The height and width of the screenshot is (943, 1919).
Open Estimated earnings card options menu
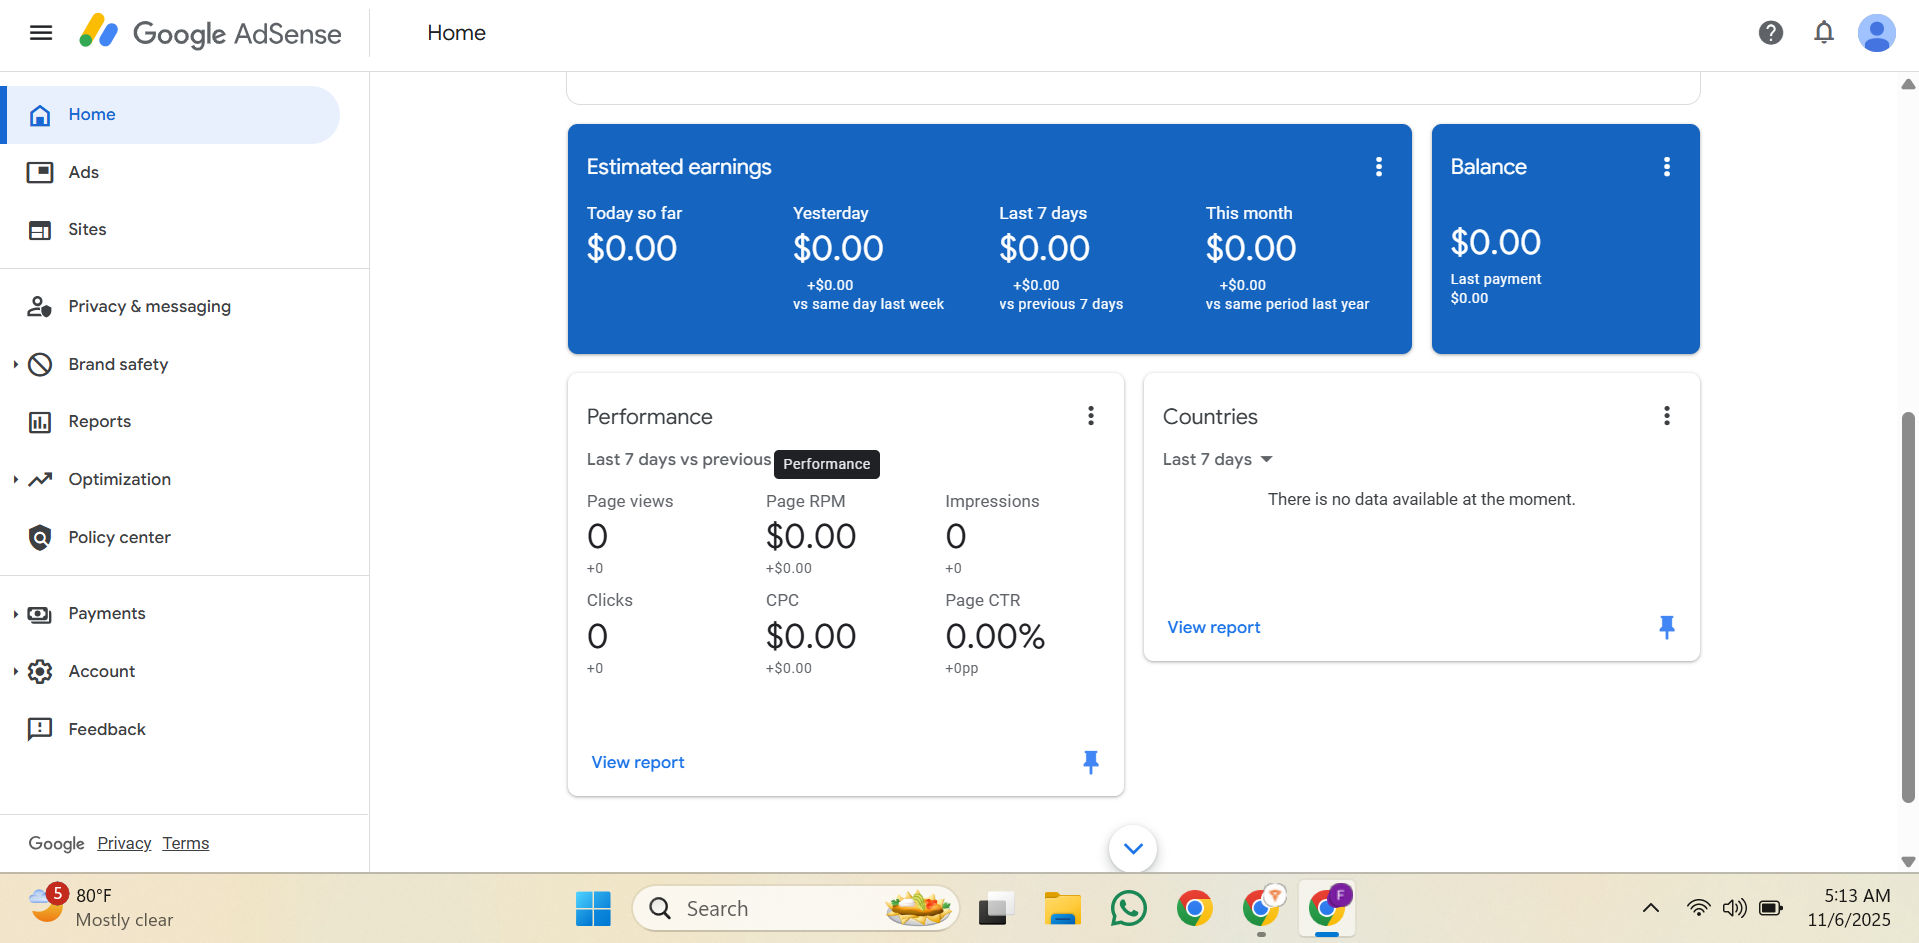(x=1378, y=167)
